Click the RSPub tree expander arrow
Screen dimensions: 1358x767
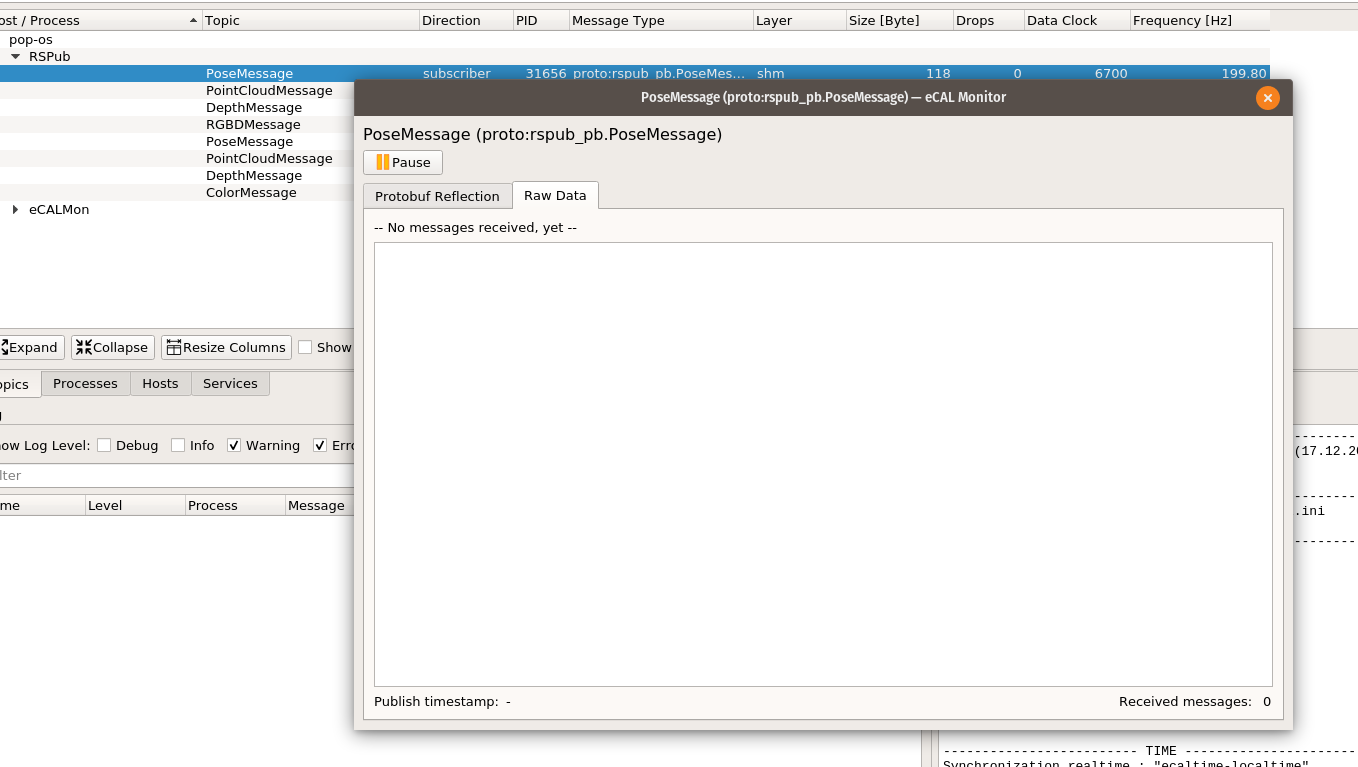[x=14, y=56]
